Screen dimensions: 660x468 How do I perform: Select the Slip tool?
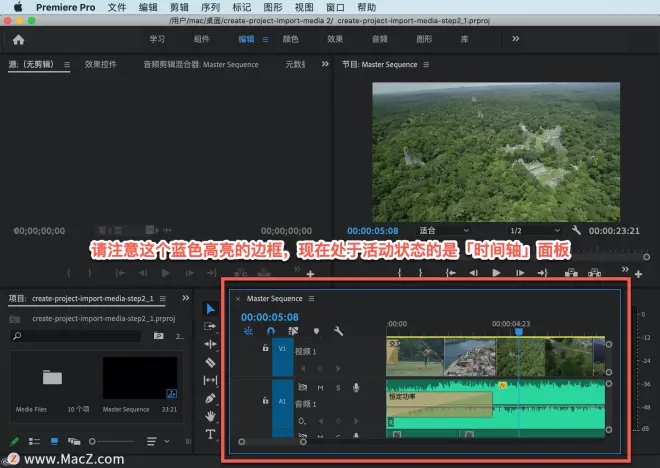210,380
